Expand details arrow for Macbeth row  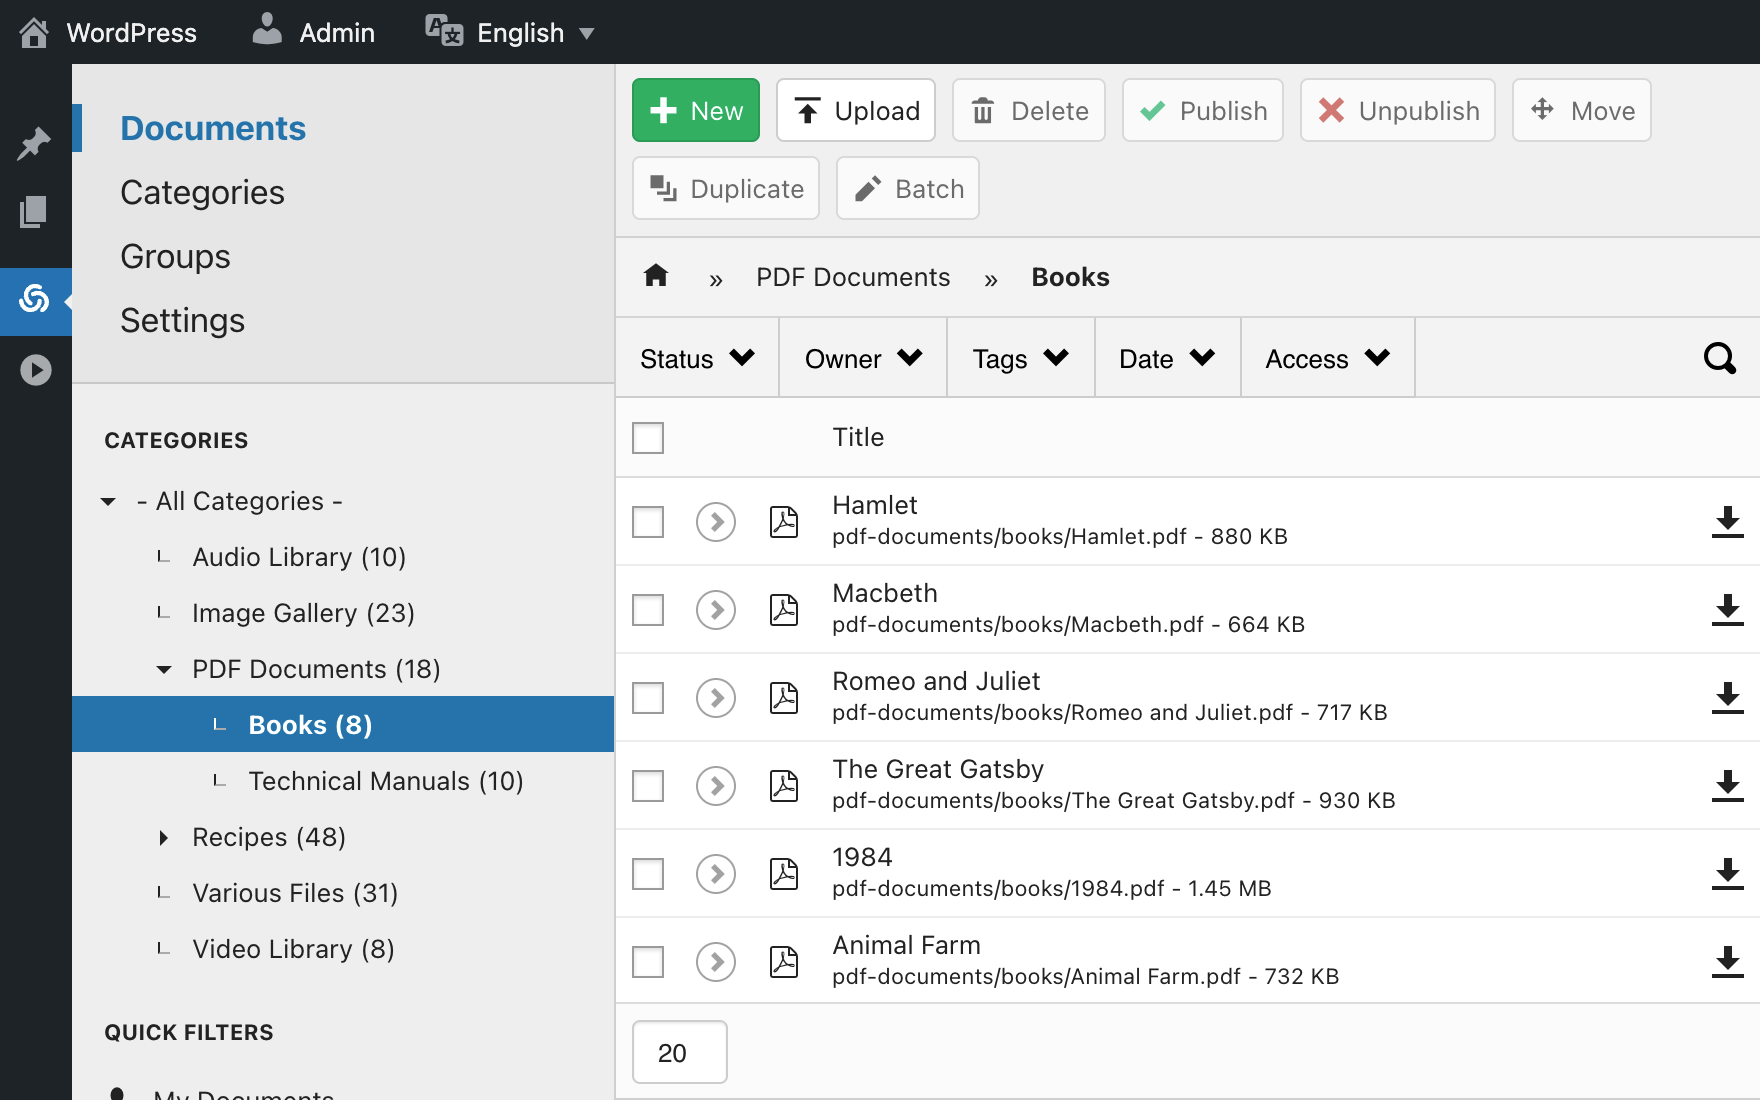click(x=716, y=610)
